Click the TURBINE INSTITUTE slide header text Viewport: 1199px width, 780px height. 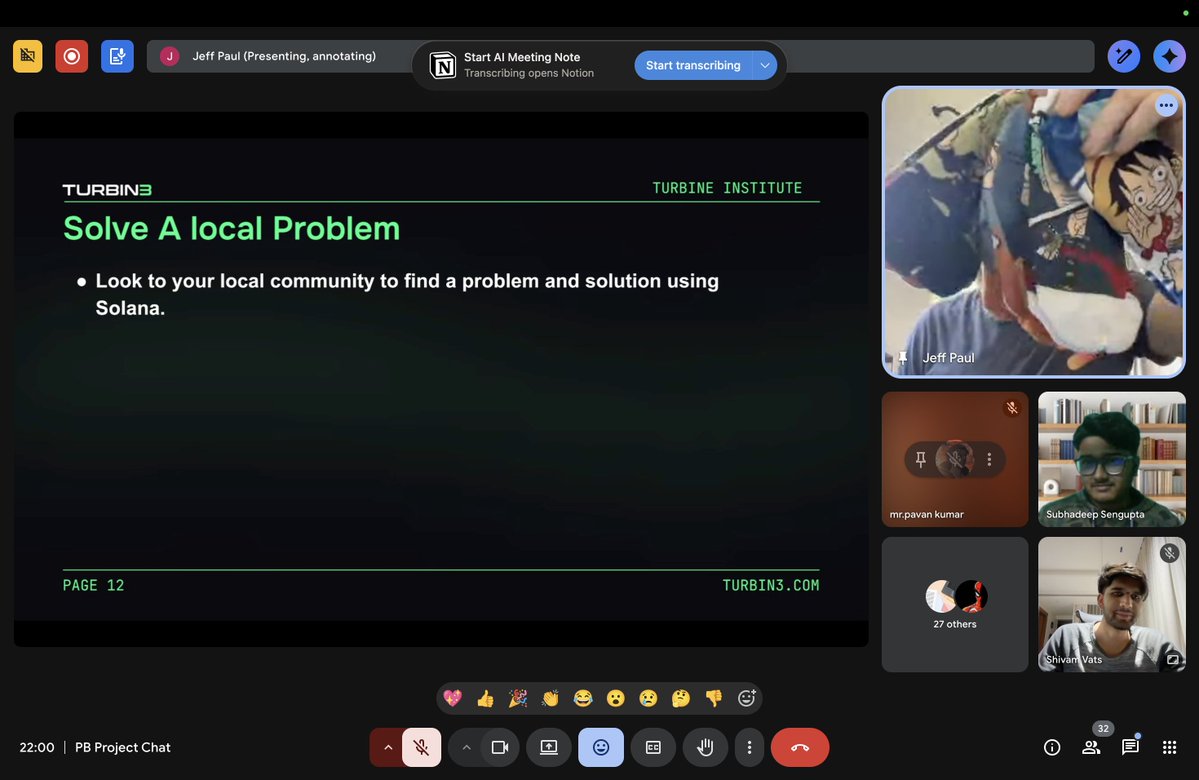point(727,188)
